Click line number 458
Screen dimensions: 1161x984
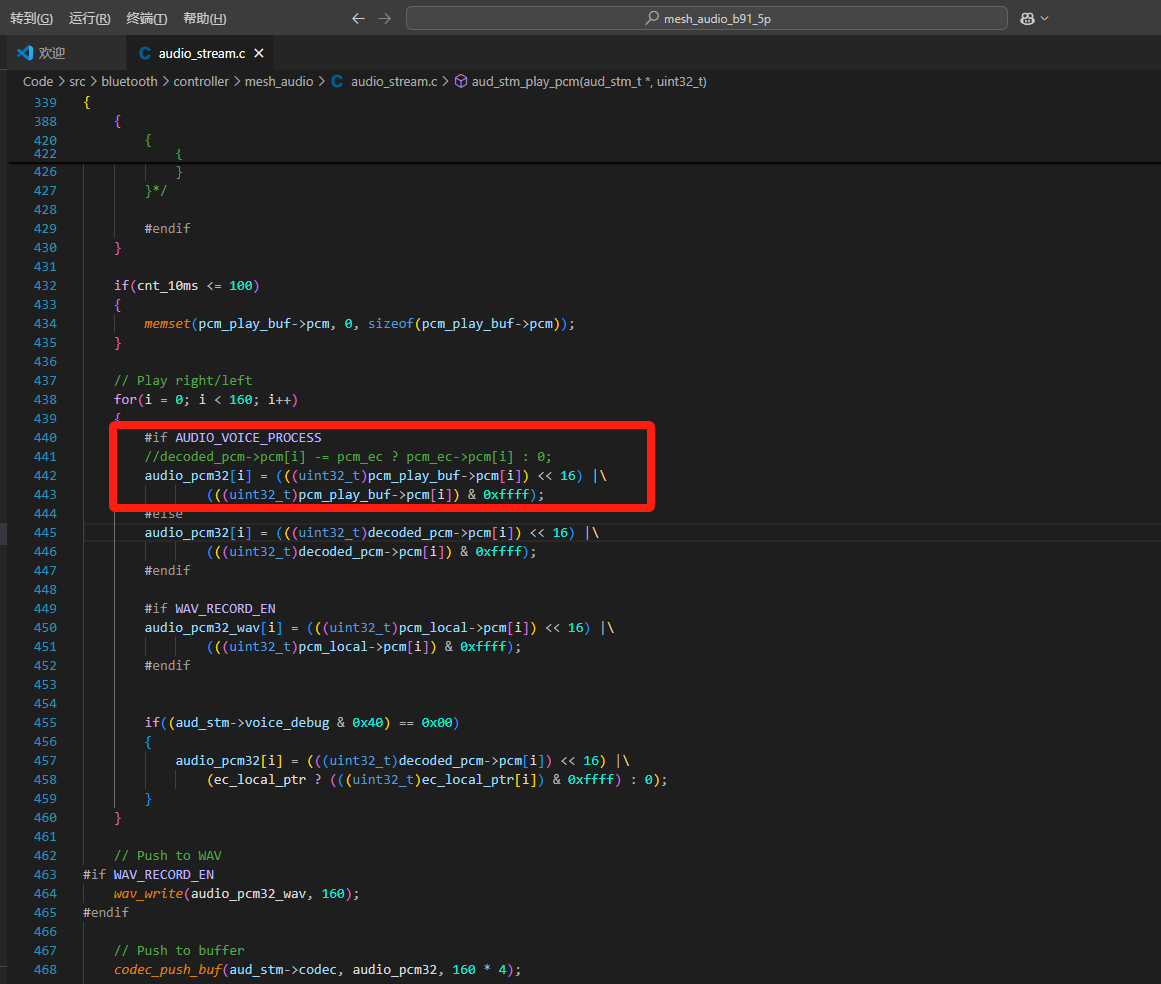(x=45, y=780)
